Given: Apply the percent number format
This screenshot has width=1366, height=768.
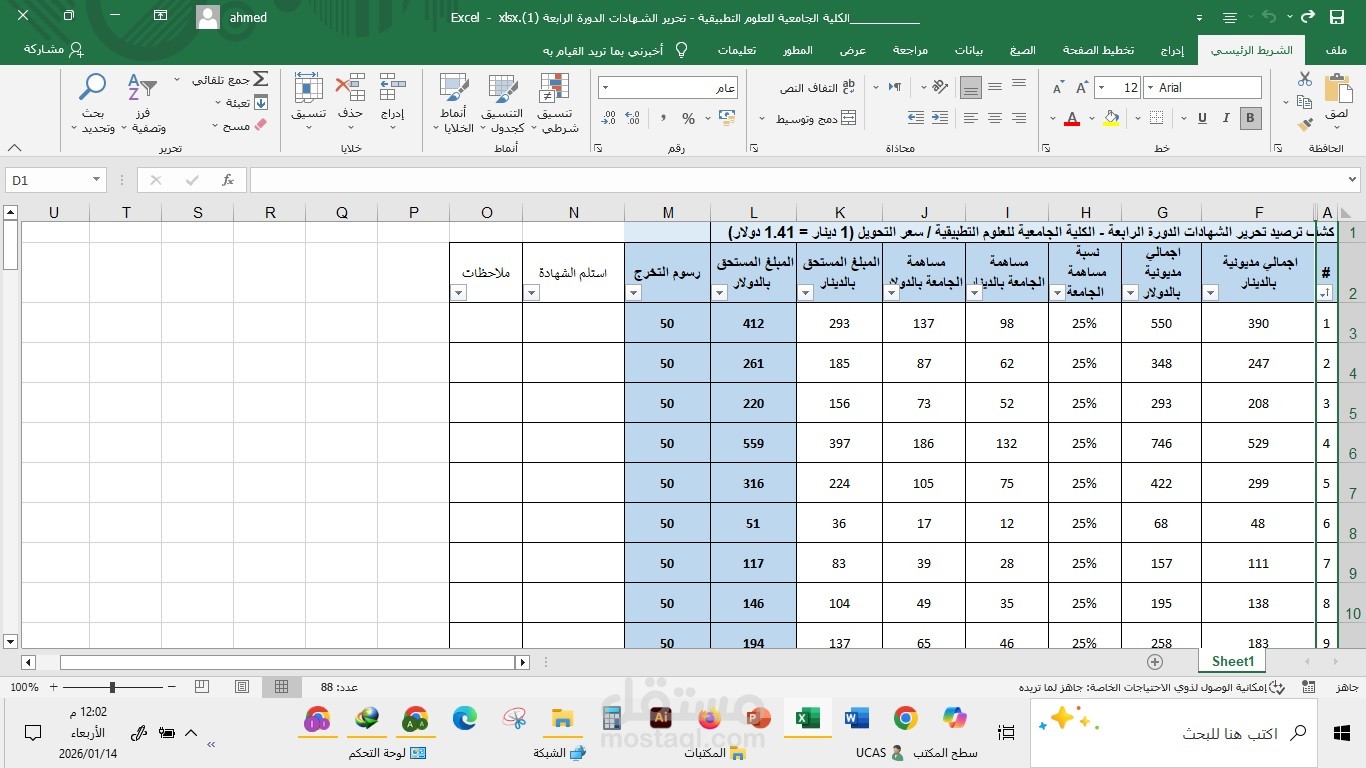Looking at the screenshot, I should tap(687, 118).
